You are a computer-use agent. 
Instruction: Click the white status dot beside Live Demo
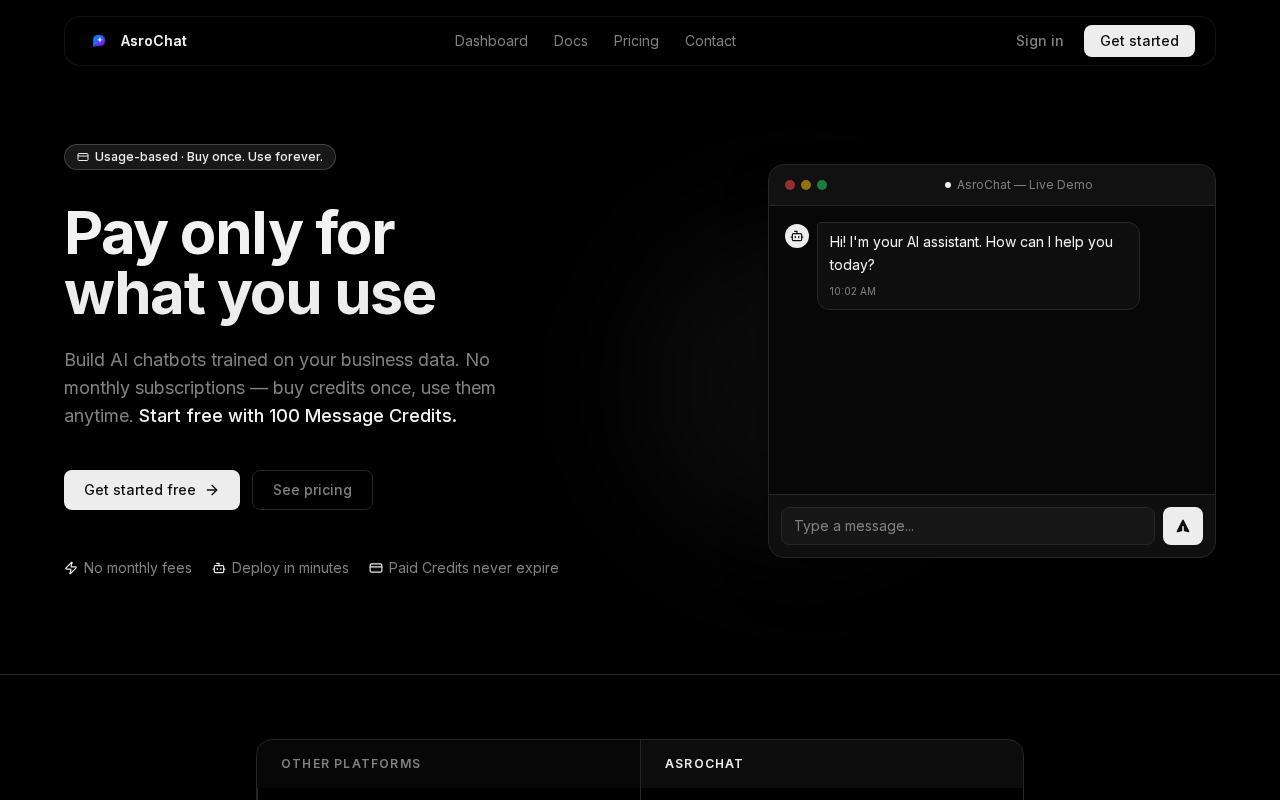(x=948, y=185)
